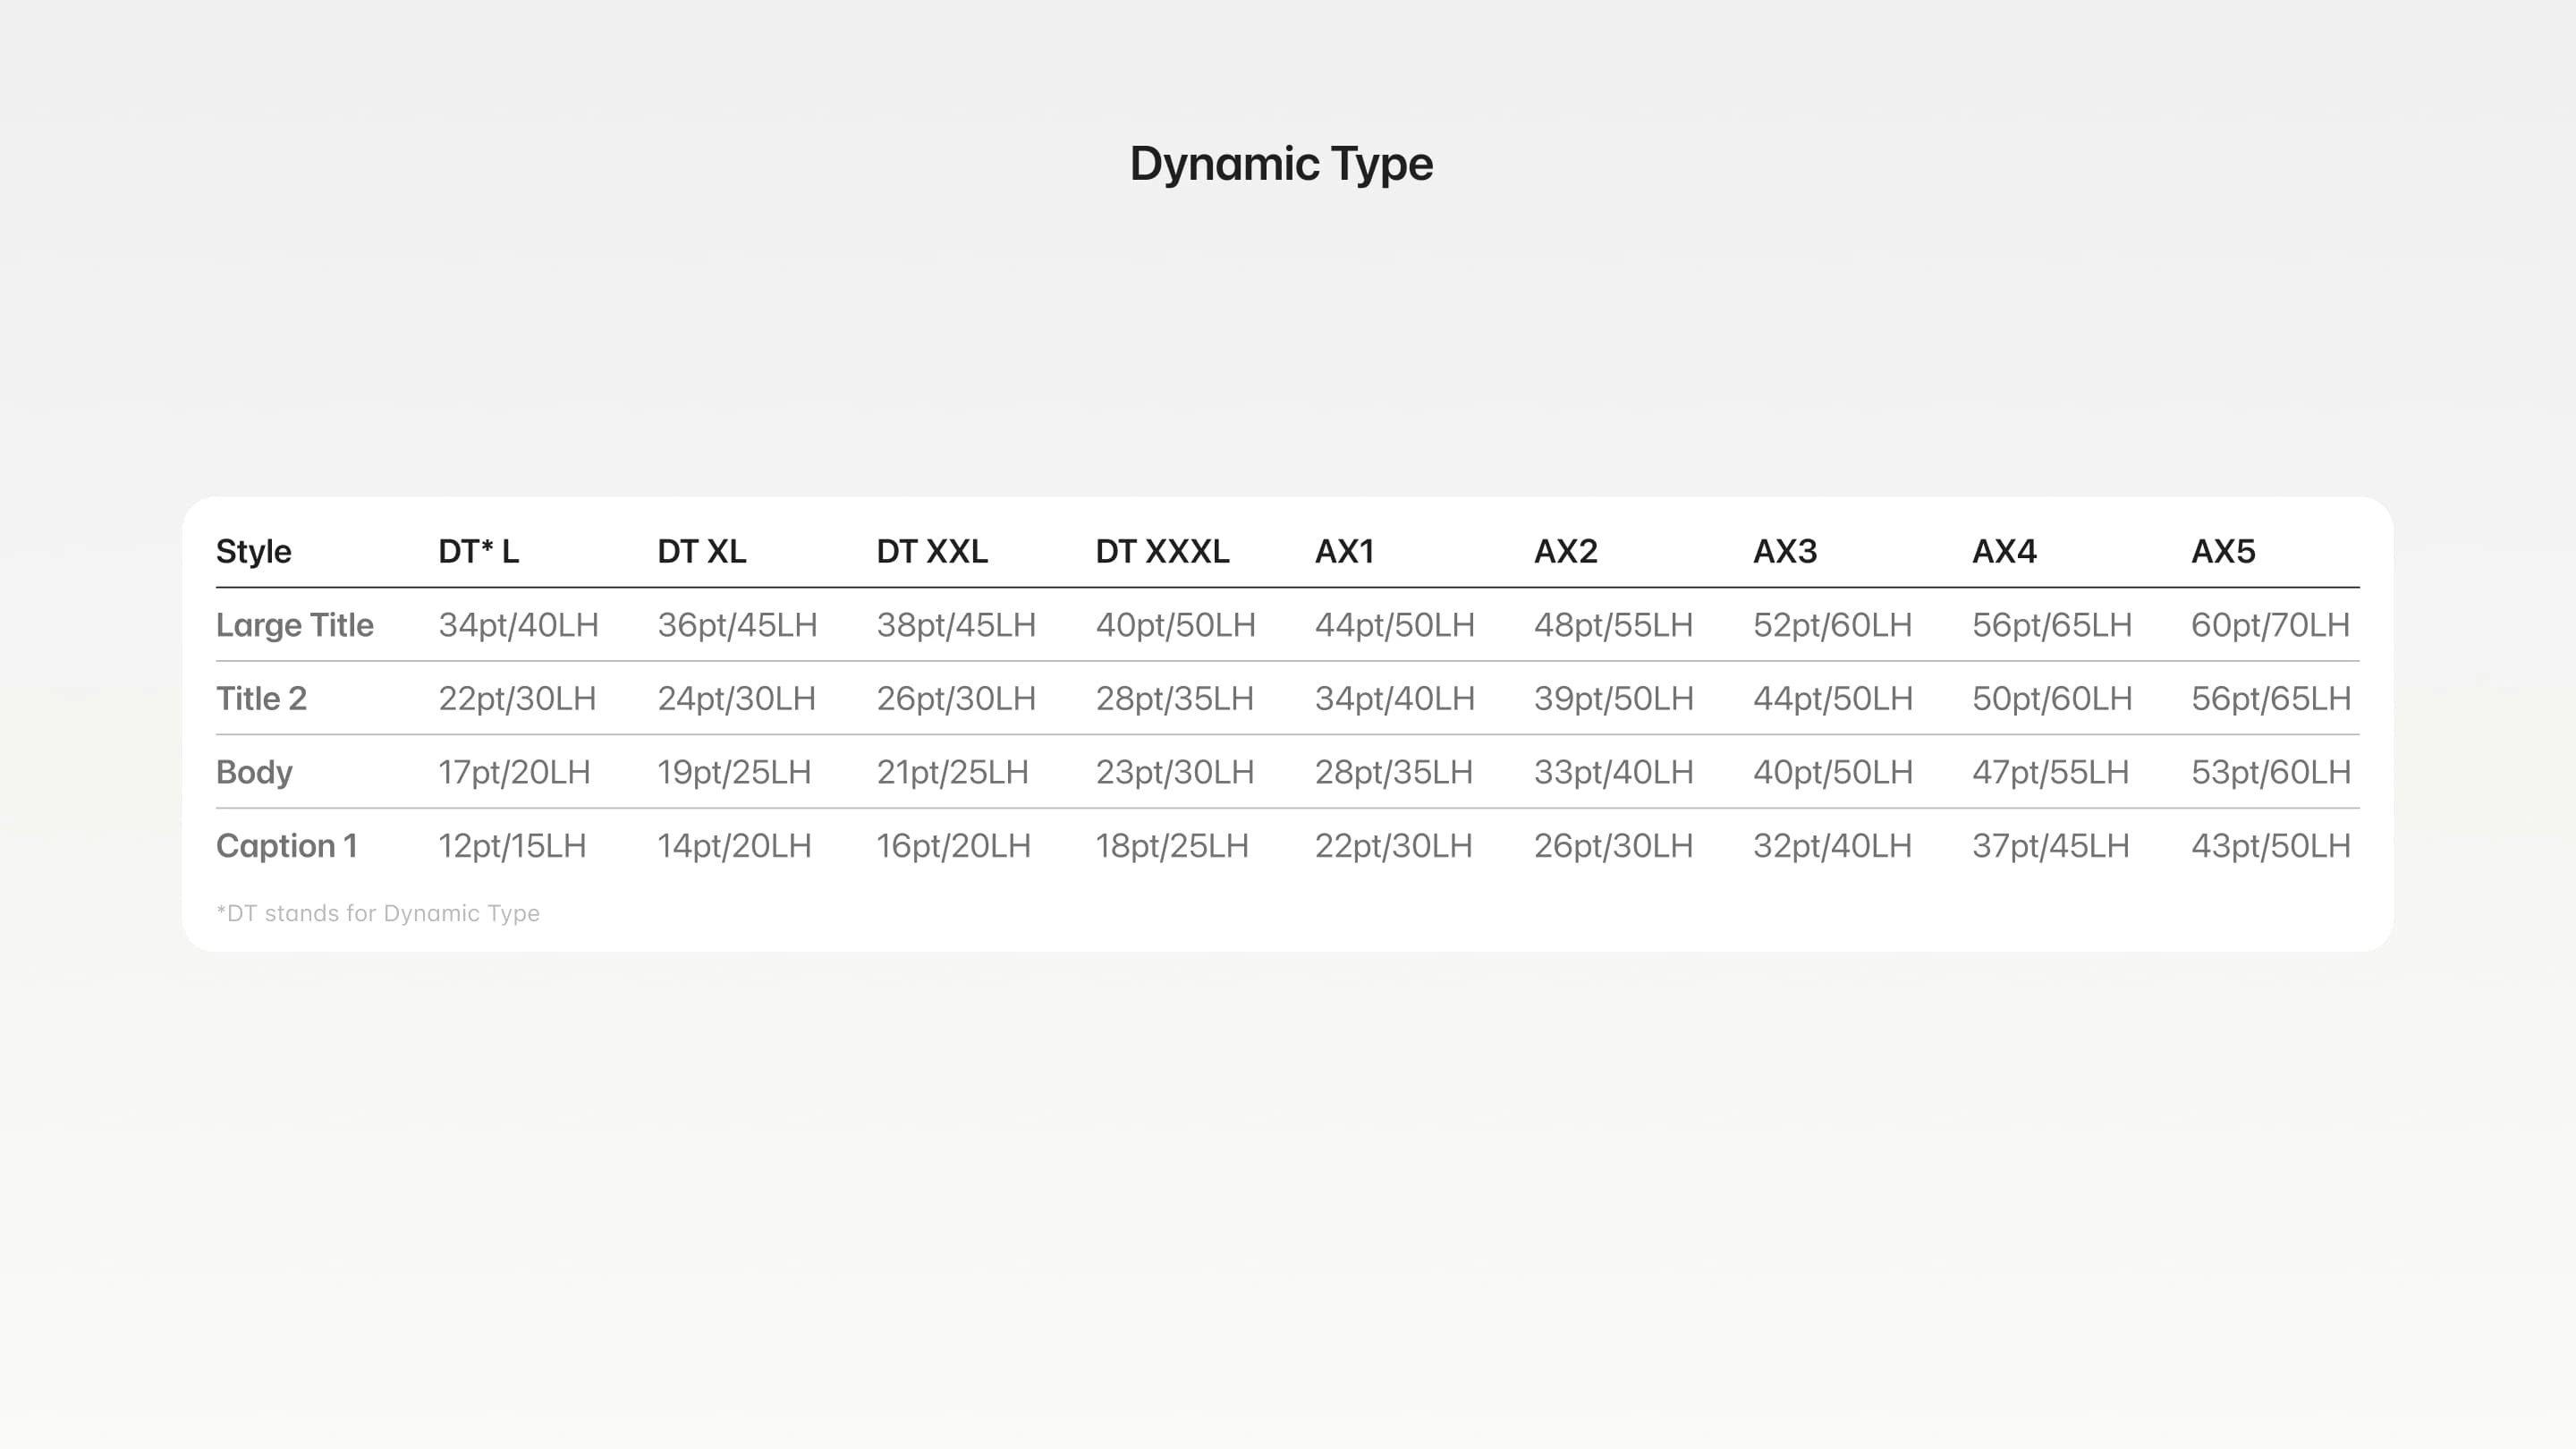The height and width of the screenshot is (1449, 2576).
Task: Click the DT stands for Dynamic Type footnote
Action: click(x=378, y=913)
